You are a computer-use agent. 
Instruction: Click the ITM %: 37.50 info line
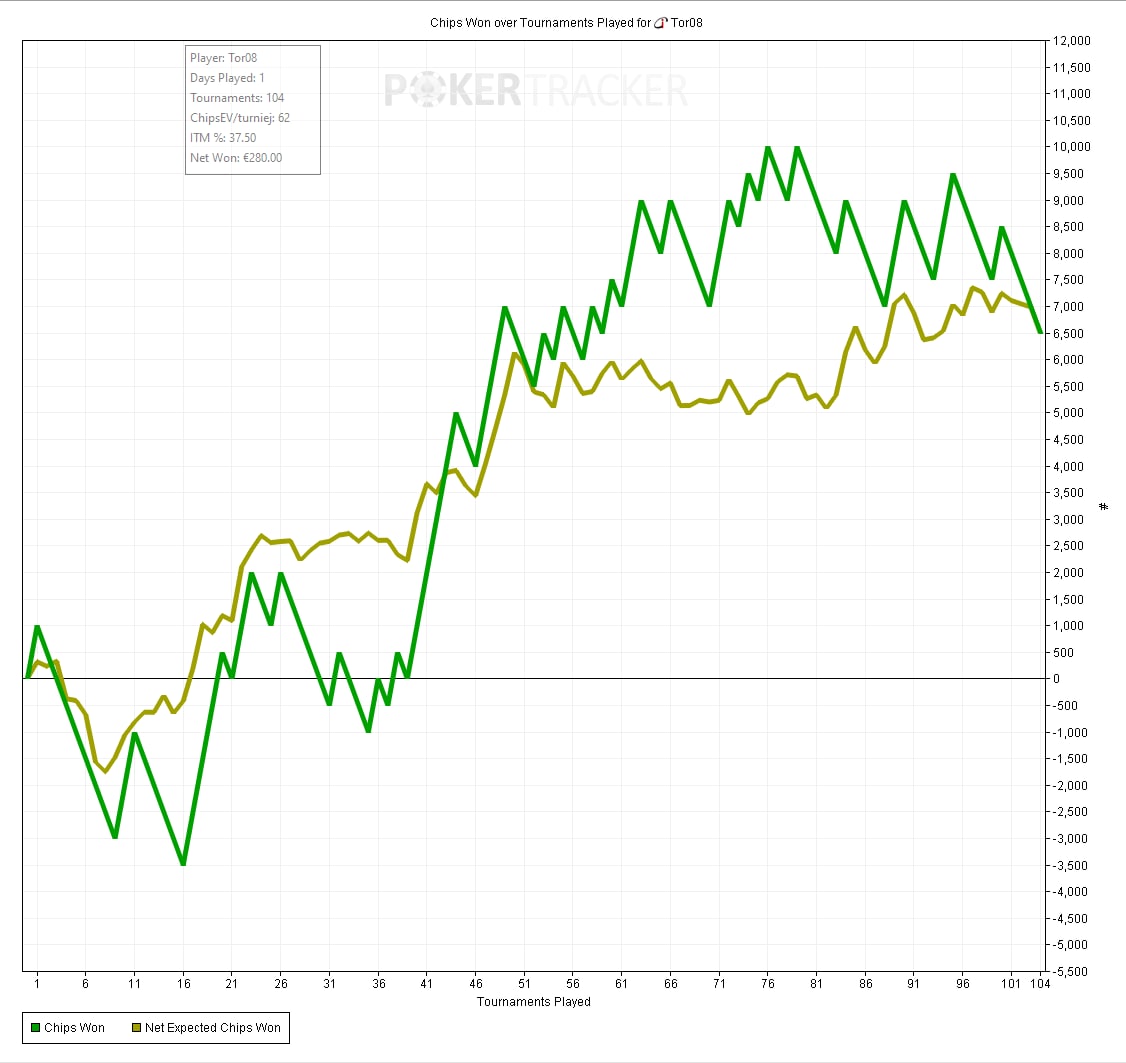(223, 138)
